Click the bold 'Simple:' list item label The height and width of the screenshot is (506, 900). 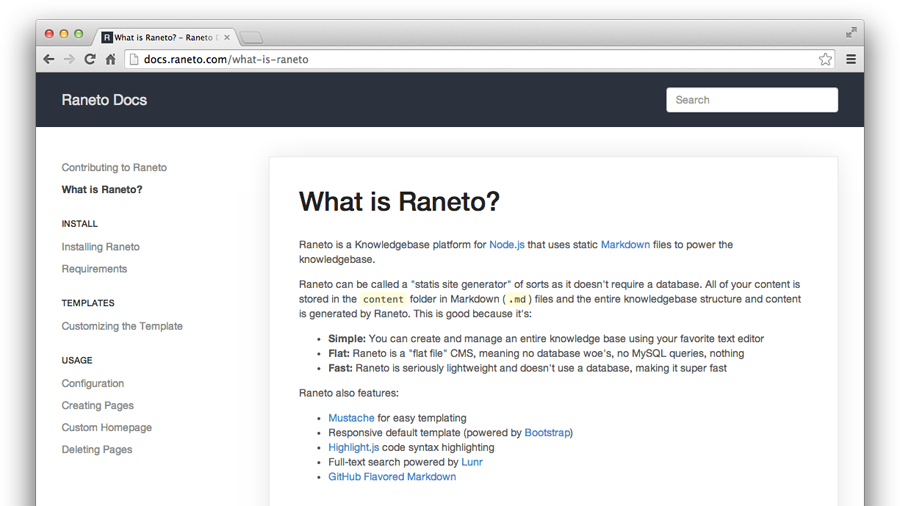coord(347,338)
